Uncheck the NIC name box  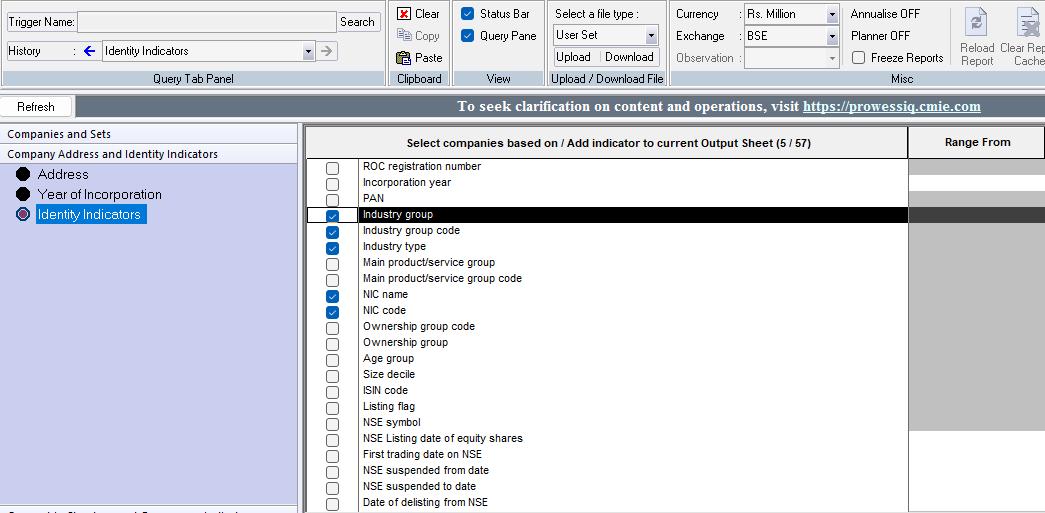click(x=333, y=296)
